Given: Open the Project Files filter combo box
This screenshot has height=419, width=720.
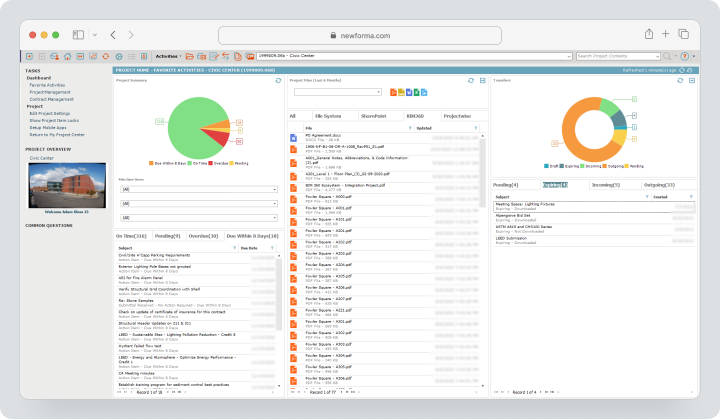Looking at the screenshot, I should point(338,92).
